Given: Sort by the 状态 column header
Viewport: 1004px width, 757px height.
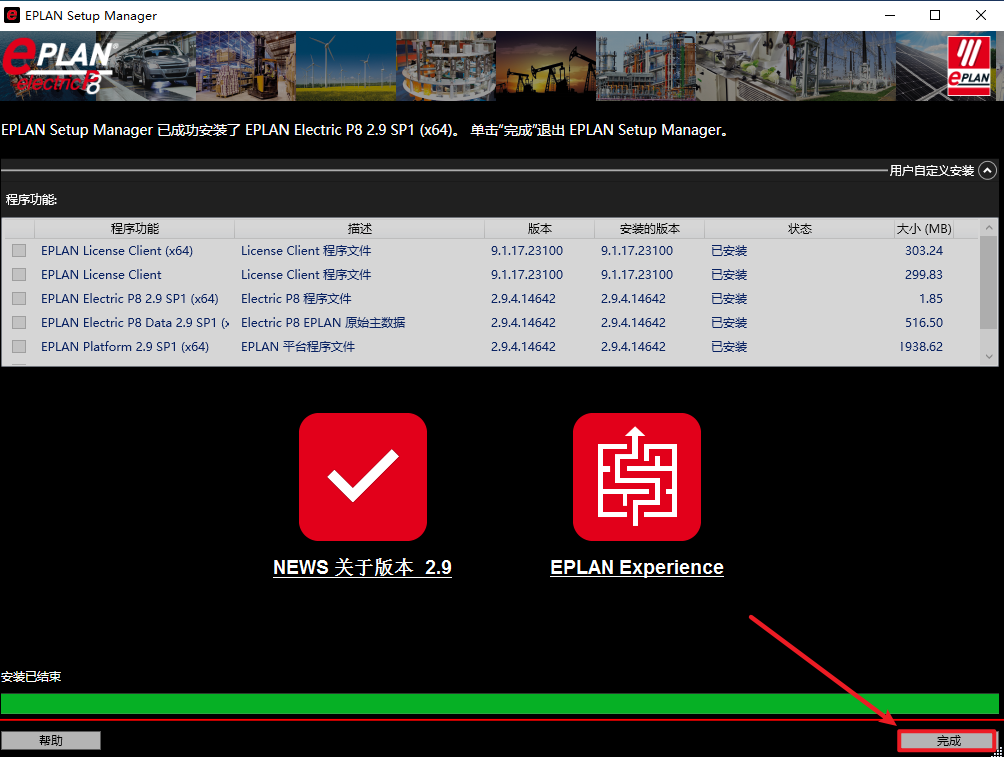Looking at the screenshot, I should point(799,229).
